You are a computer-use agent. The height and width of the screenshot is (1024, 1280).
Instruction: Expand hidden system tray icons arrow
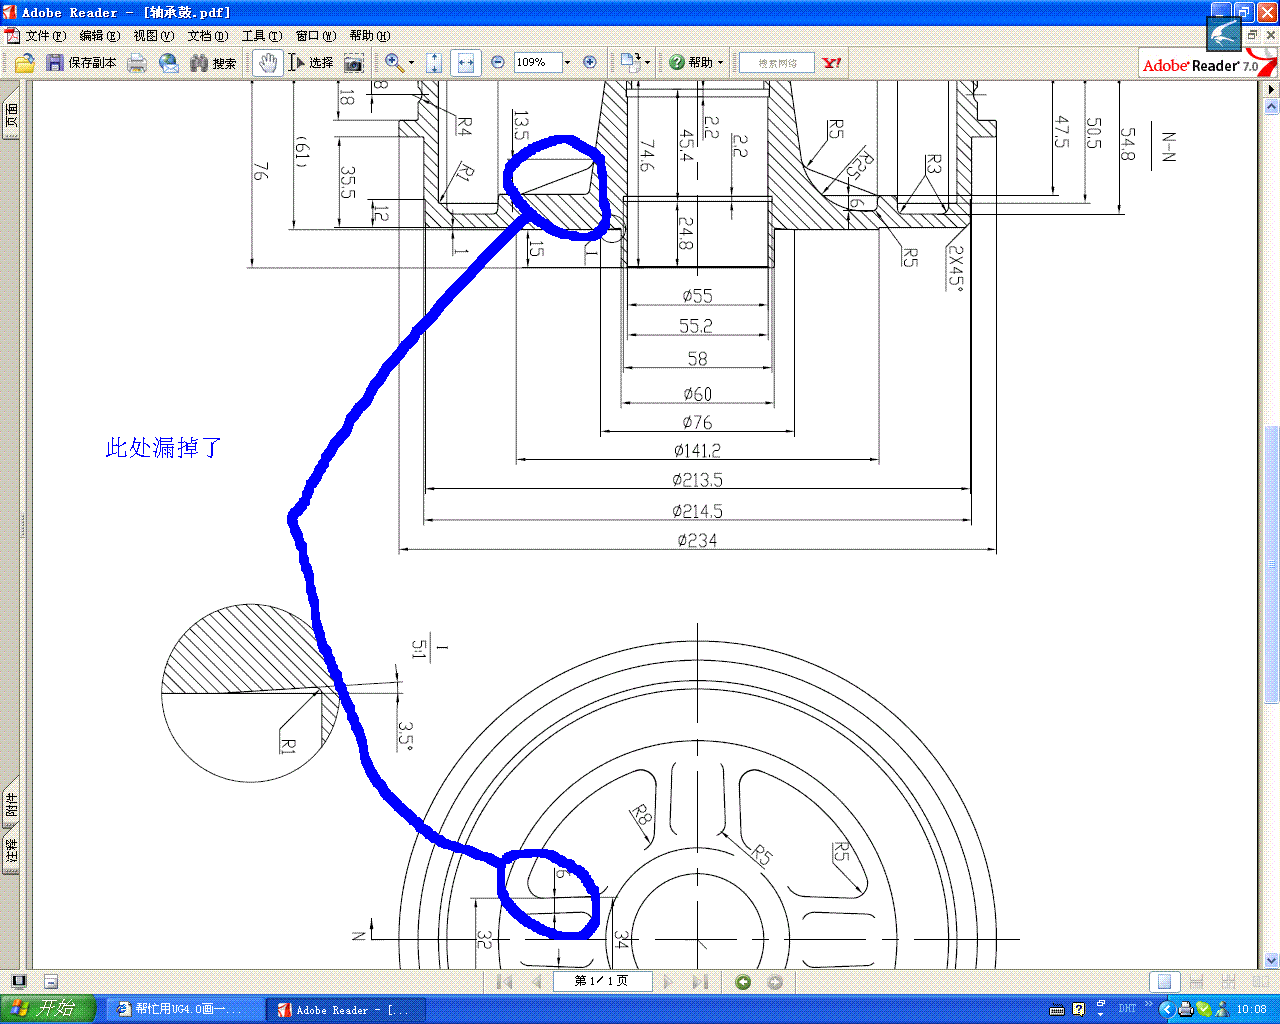[1166, 1009]
